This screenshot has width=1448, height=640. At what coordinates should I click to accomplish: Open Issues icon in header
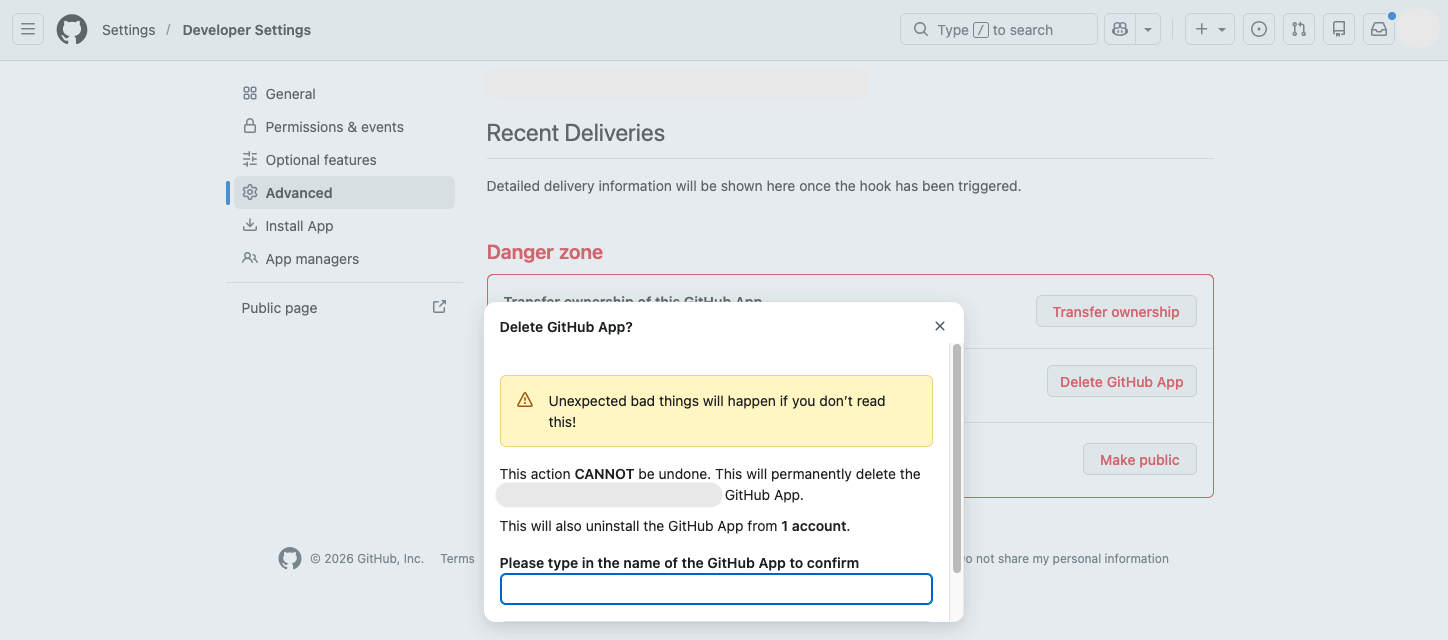[x=1259, y=30]
